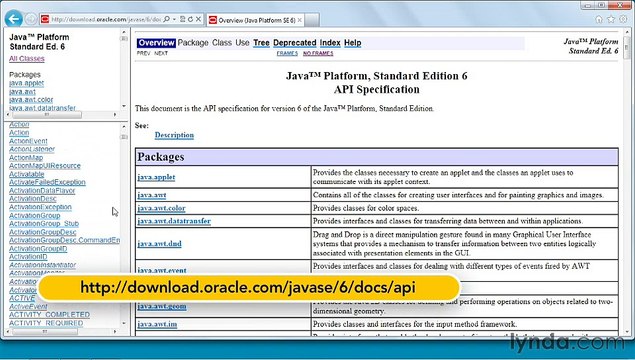The image size is (635, 360).
Task: Open the browser Home icon
Action: point(599,19)
